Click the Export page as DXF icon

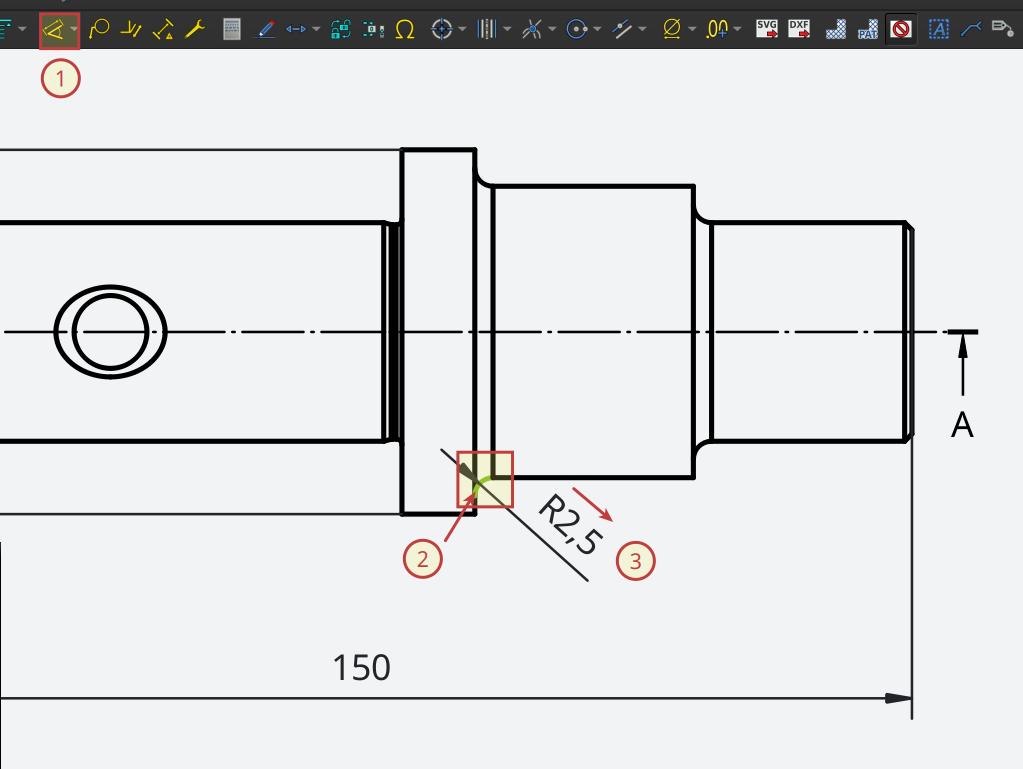(x=799, y=29)
